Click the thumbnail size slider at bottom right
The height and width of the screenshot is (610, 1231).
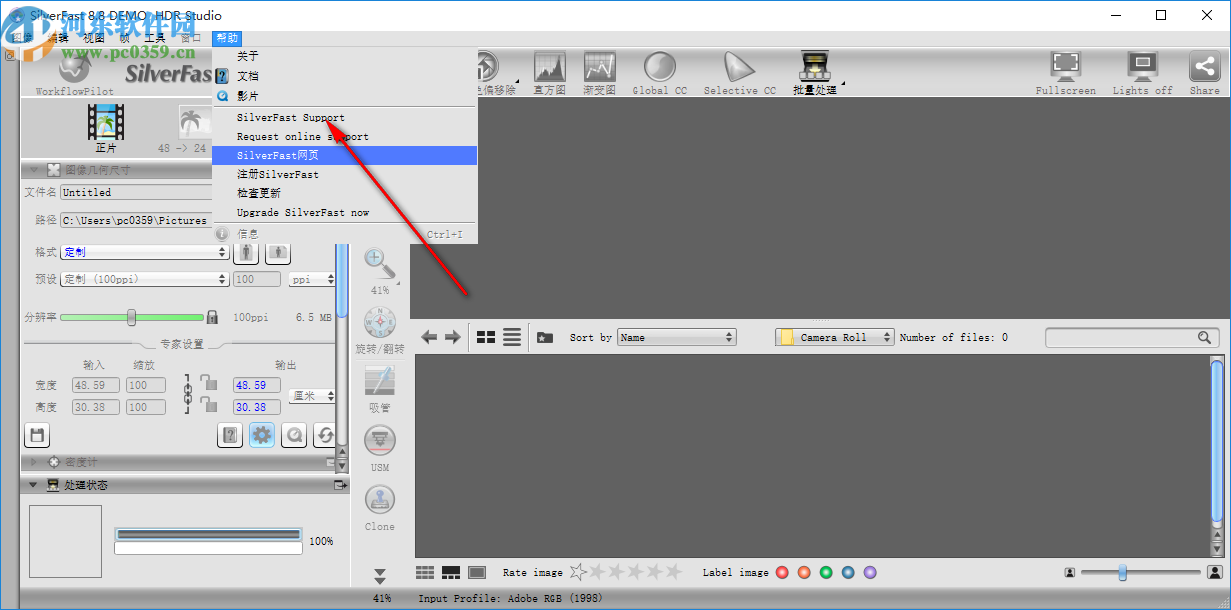click(x=1141, y=572)
